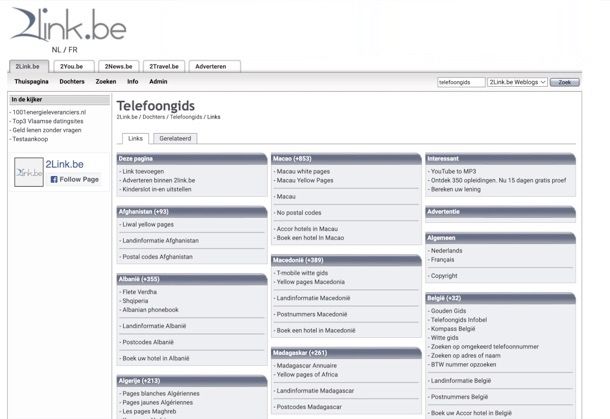Open Postcodes Madagascar link

pyautogui.click(x=309, y=407)
